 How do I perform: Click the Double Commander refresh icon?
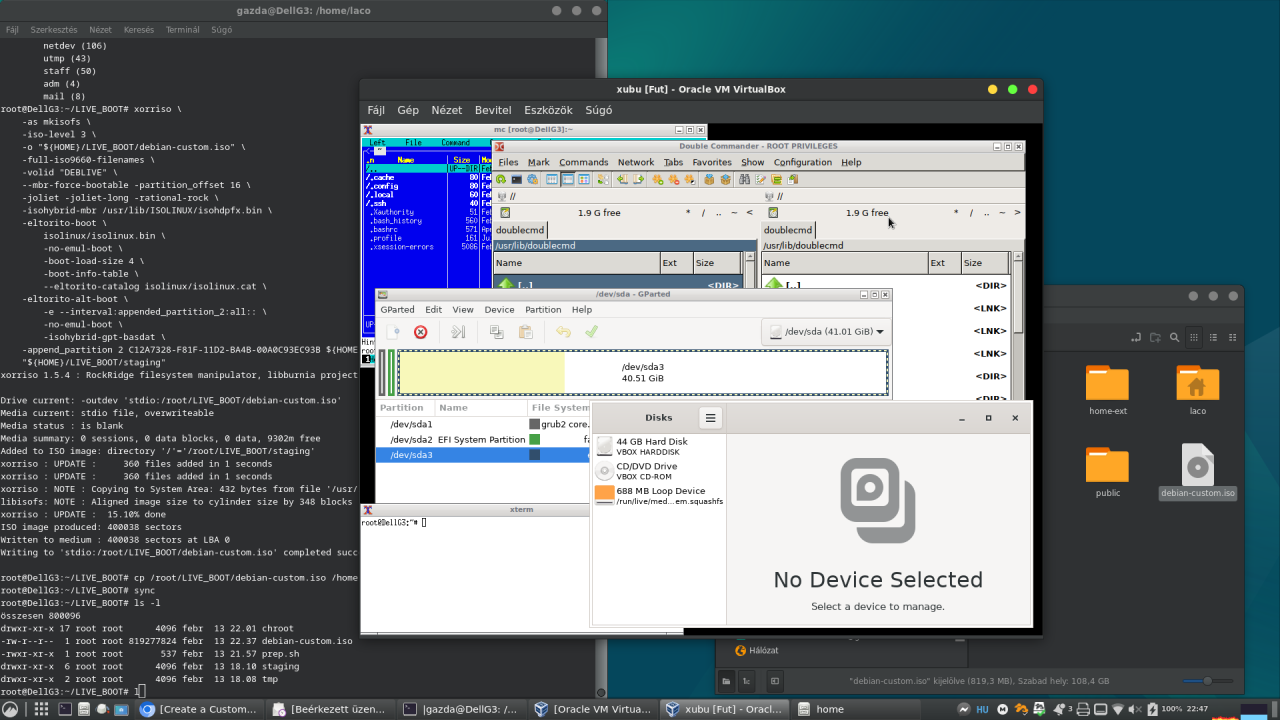[x=501, y=180]
